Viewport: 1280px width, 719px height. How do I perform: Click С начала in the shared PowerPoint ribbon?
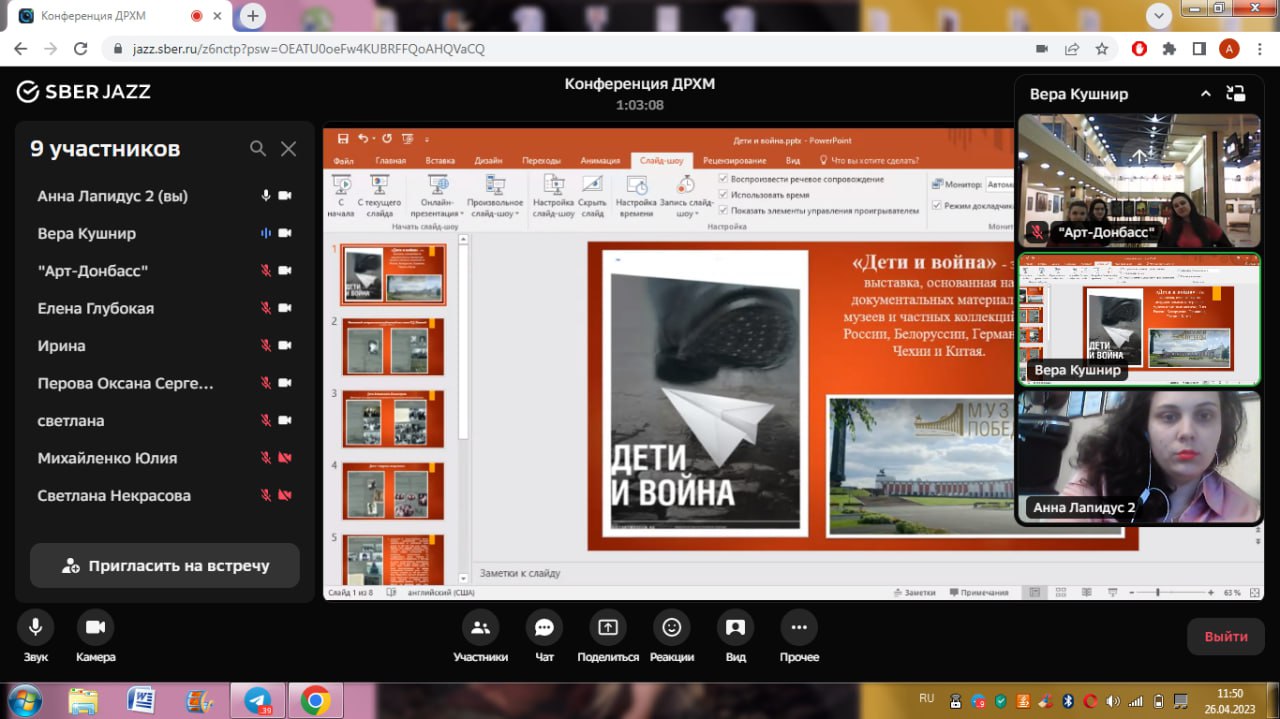[341, 195]
